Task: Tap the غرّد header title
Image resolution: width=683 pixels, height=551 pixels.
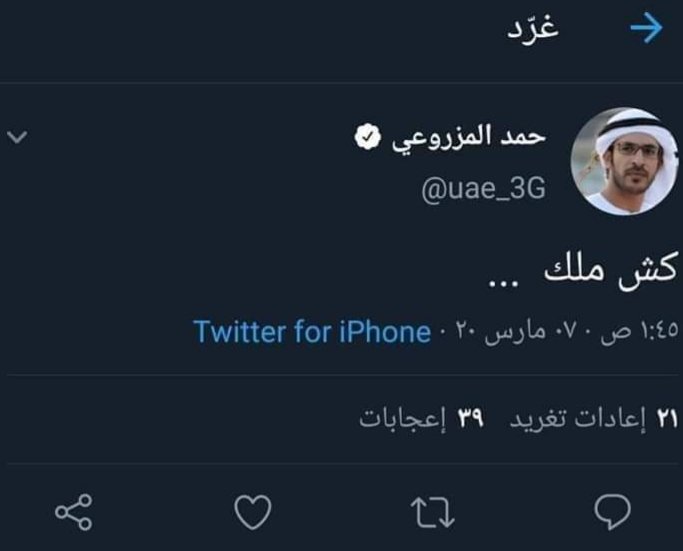Action: pyautogui.click(x=533, y=28)
